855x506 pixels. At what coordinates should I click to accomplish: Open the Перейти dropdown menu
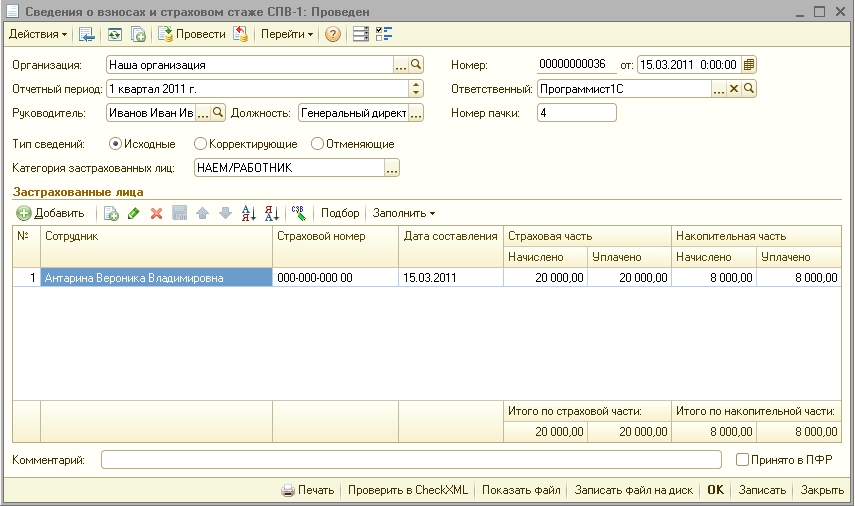tap(287, 34)
